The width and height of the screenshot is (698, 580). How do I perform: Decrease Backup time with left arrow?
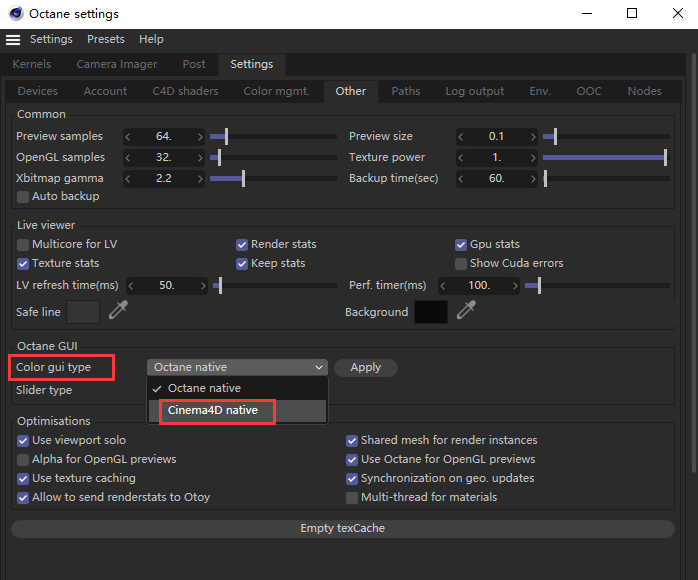461,178
